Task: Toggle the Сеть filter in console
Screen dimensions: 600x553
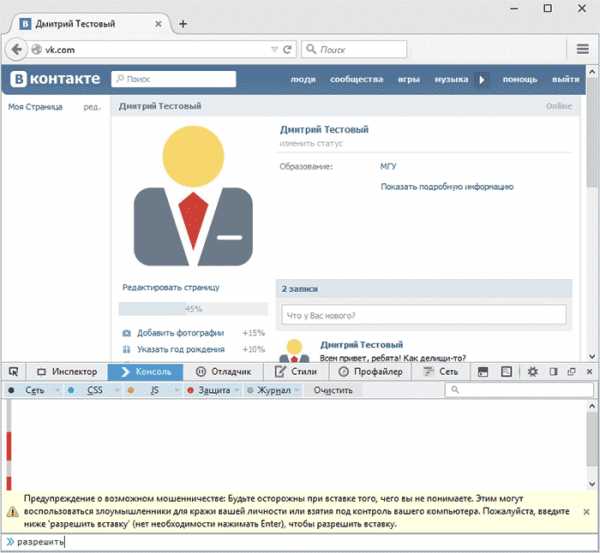Action: click(35, 390)
